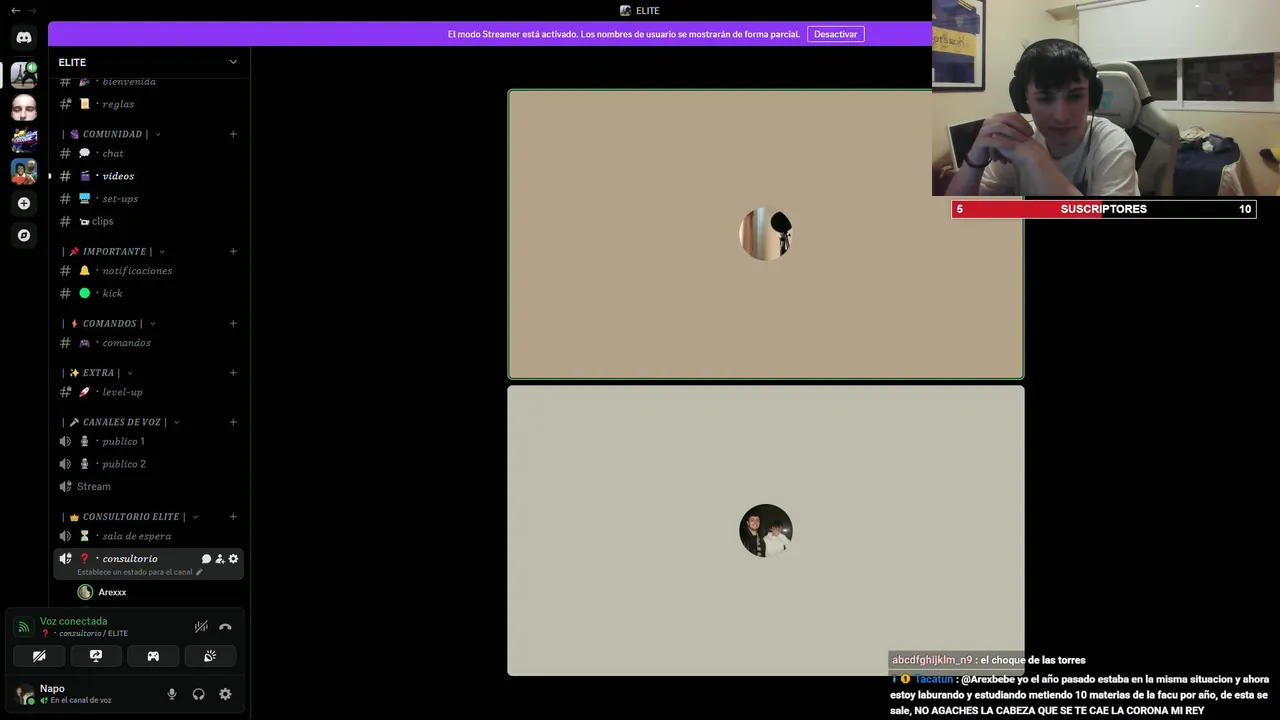The height and width of the screenshot is (720, 1280).
Task: Create channel in CONSULTORIO ELITE category
Action: click(233, 517)
